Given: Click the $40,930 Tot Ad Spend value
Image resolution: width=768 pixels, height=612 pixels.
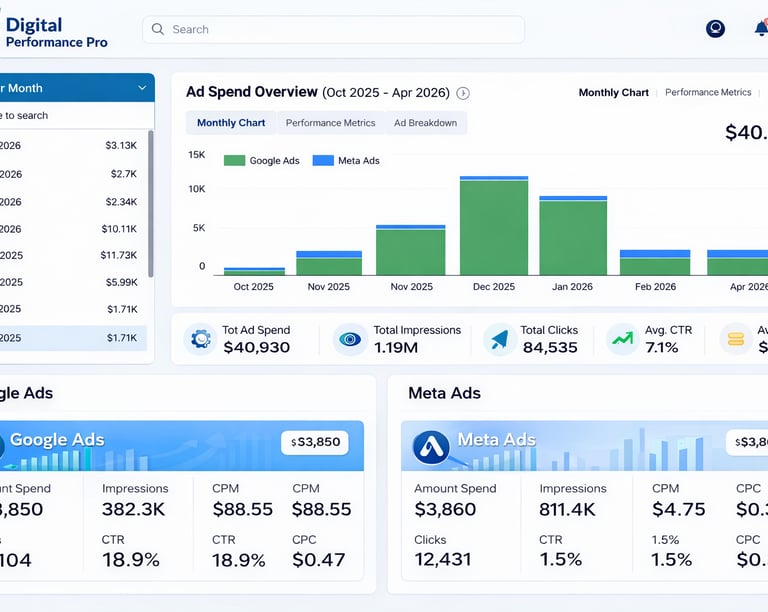Looking at the screenshot, I should [257, 347].
